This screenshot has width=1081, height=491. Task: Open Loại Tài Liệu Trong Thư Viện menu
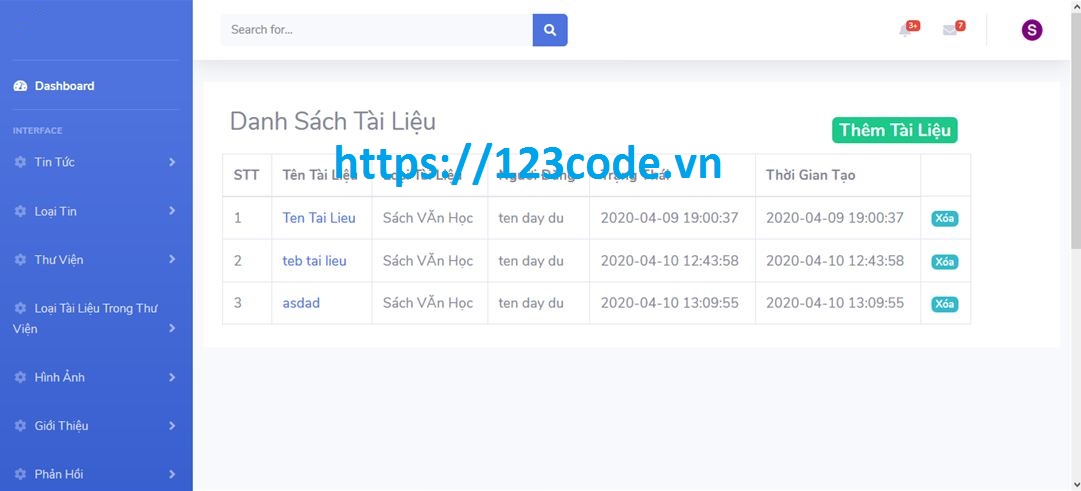(96, 318)
